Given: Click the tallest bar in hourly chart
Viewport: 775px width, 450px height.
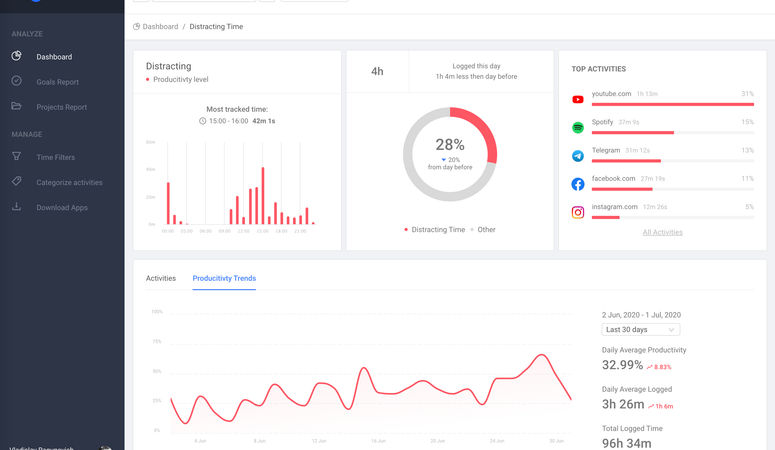Looking at the screenshot, I should (263, 196).
